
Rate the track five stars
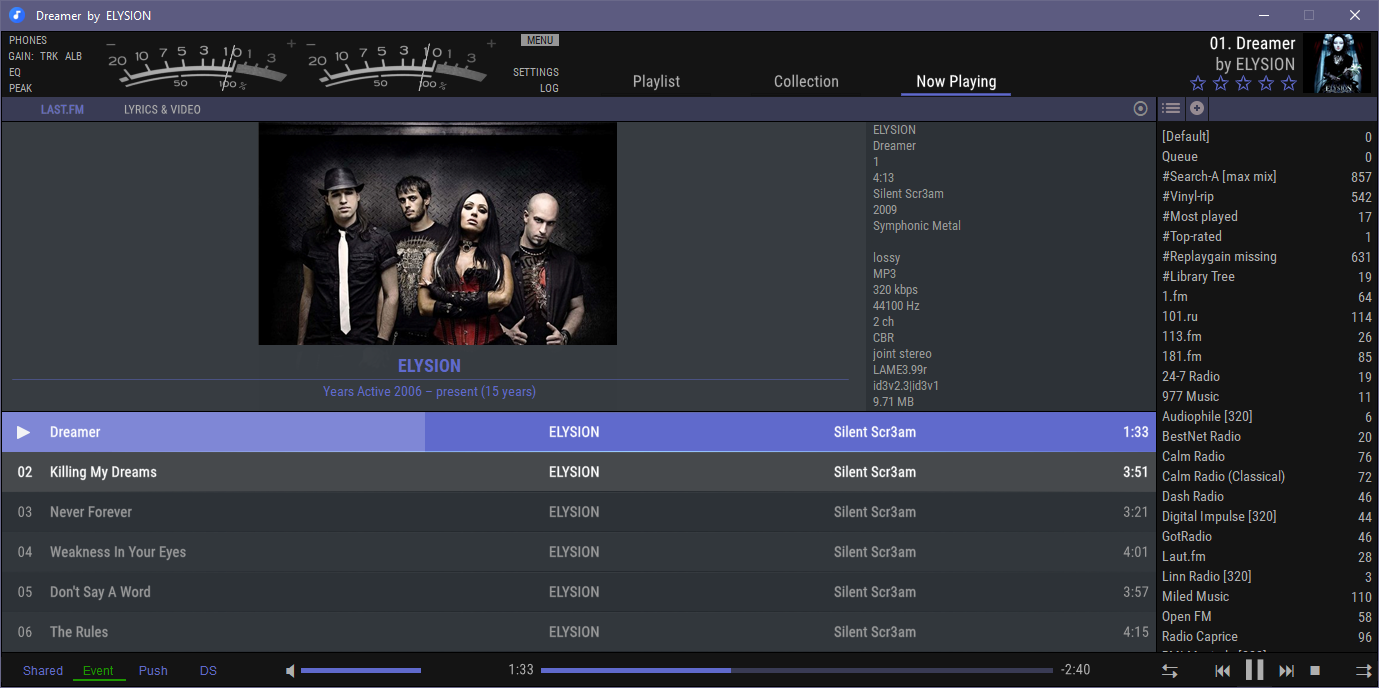coord(1289,84)
